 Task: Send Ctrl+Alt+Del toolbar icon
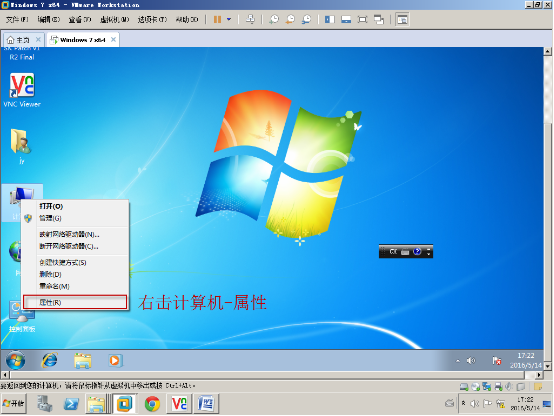[x=250, y=19]
